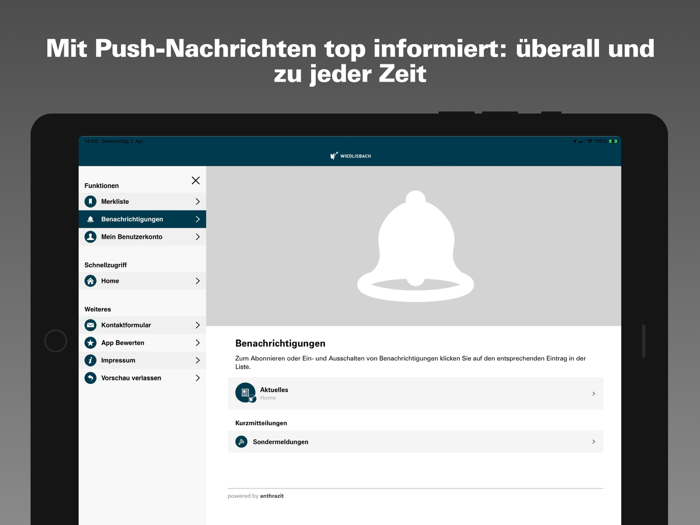Viewport: 700px width, 525px height.
Task: Close the side menu with X
Action: click(196, 180)
